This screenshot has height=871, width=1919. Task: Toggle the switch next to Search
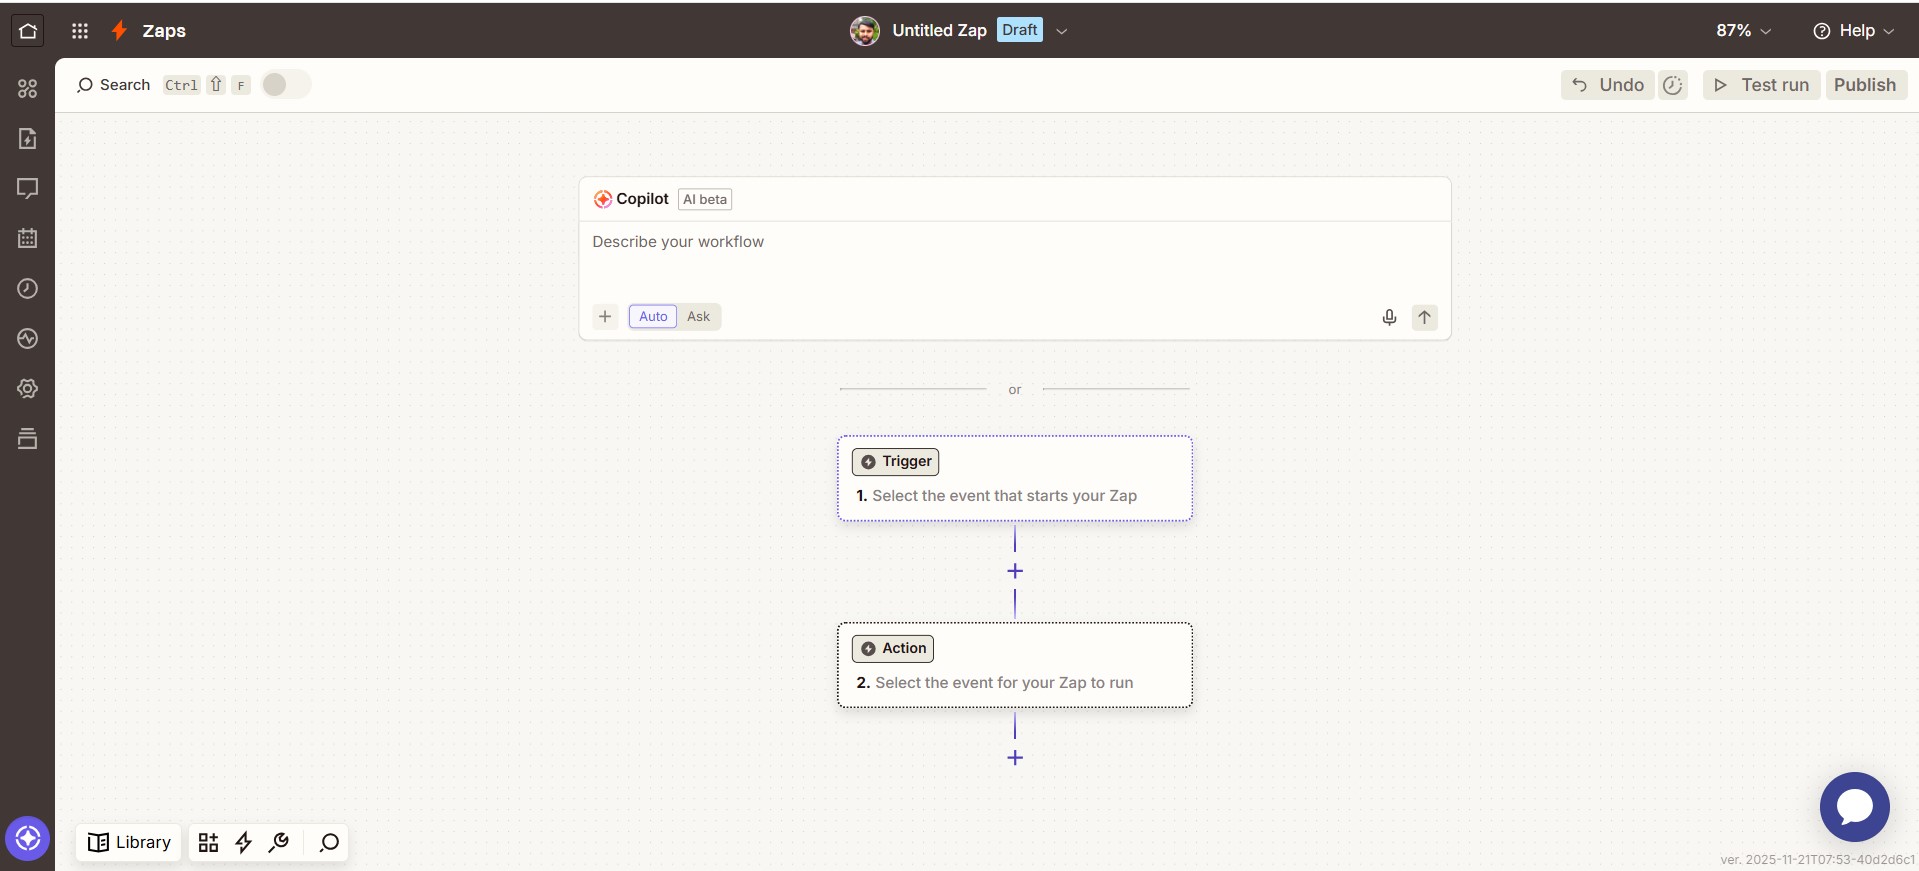point(286,85)
